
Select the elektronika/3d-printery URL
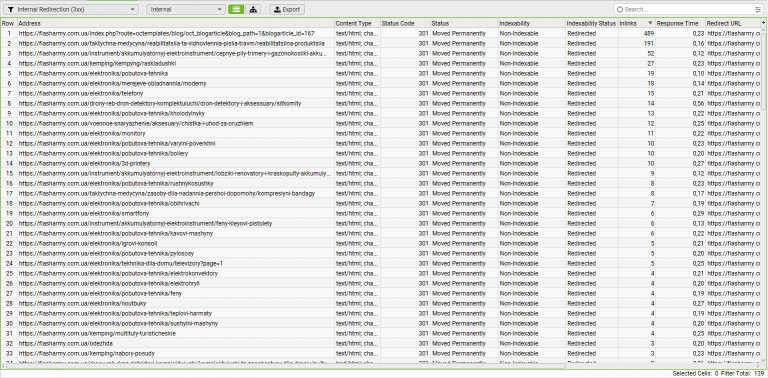(84, 163)
